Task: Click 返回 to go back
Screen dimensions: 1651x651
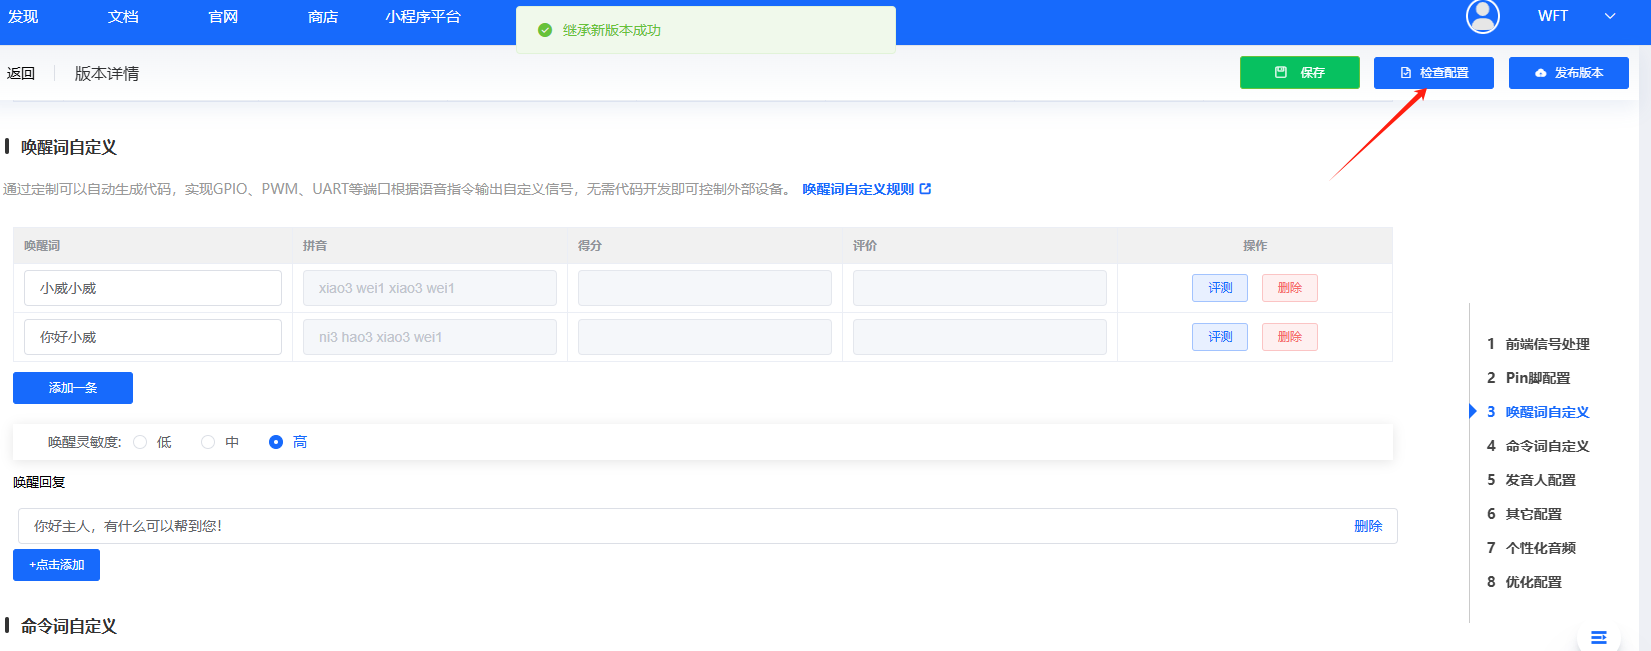Action: click(21, 73)
